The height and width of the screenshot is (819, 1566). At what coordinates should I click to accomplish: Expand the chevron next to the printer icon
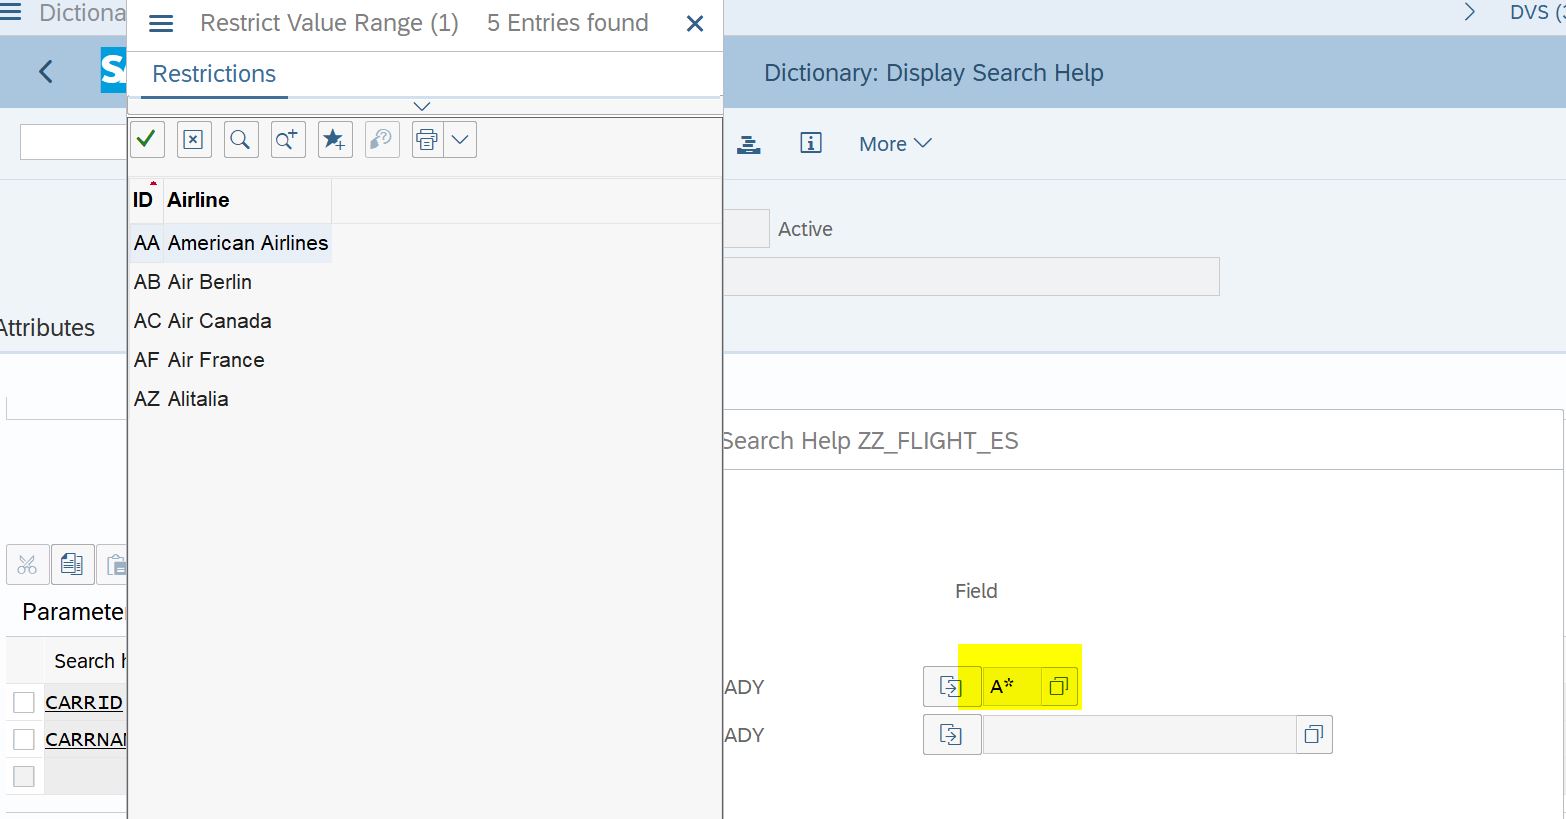pos(460,139)
